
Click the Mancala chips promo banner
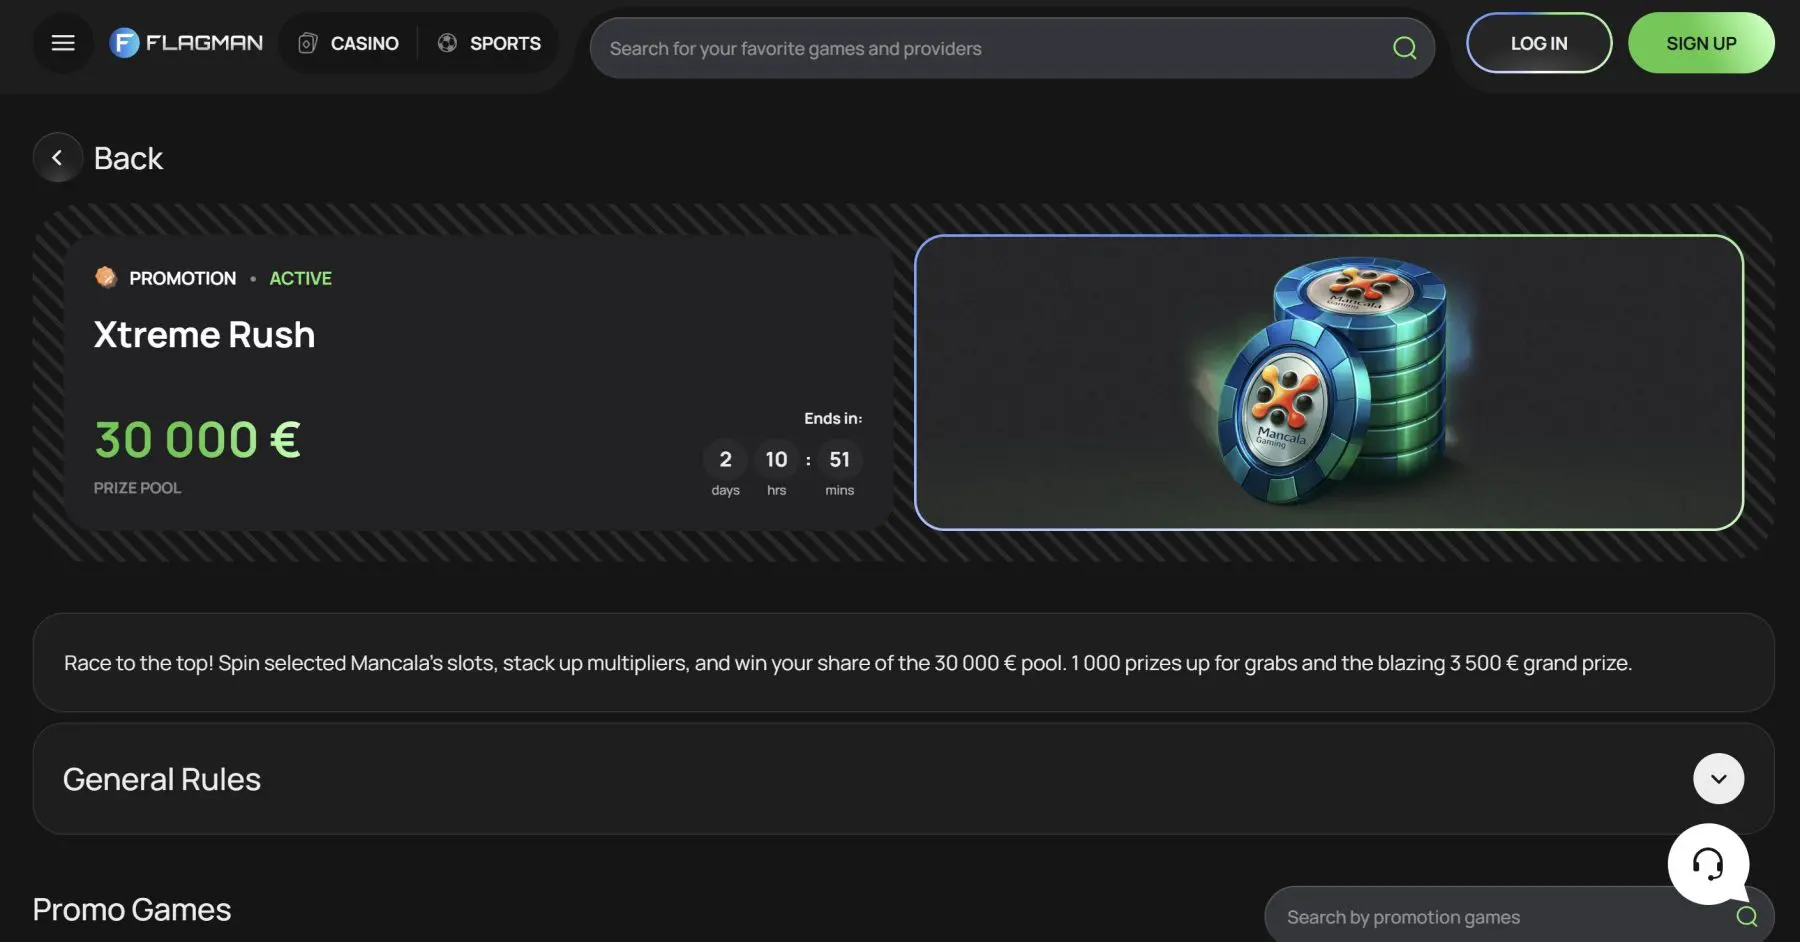click(x=1329, y=382)
